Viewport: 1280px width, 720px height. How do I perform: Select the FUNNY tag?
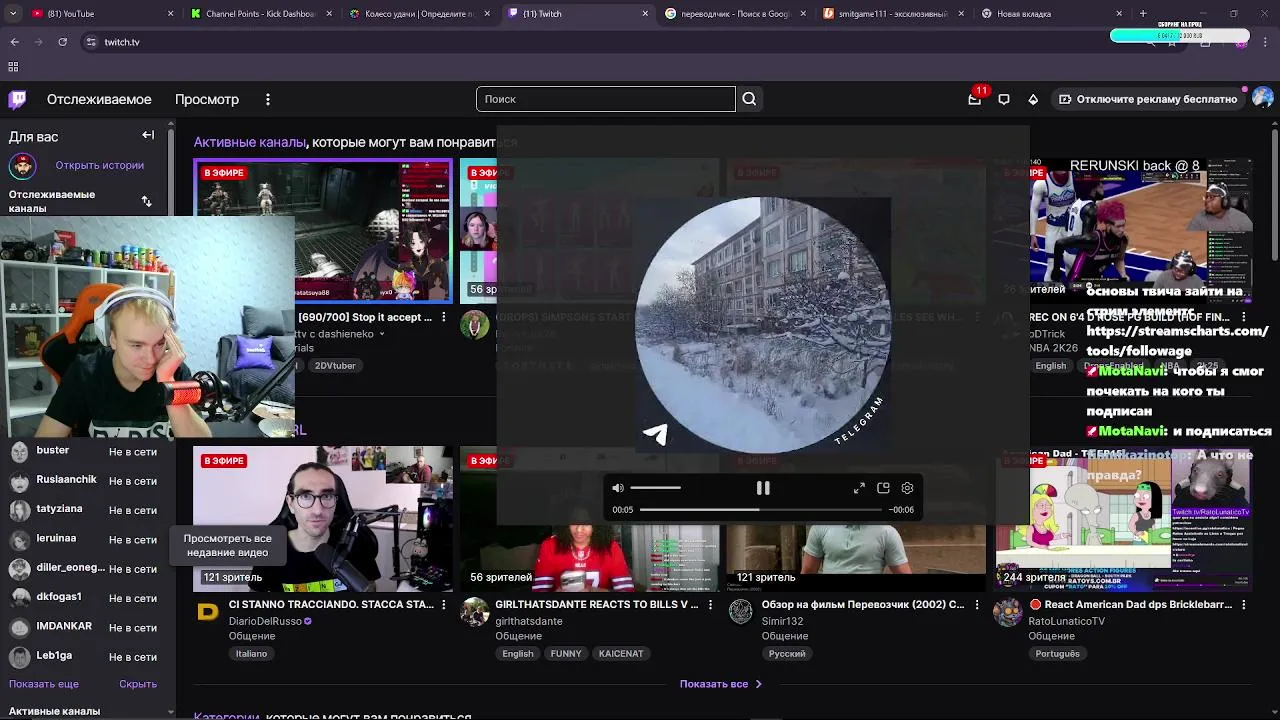[566, 654]
